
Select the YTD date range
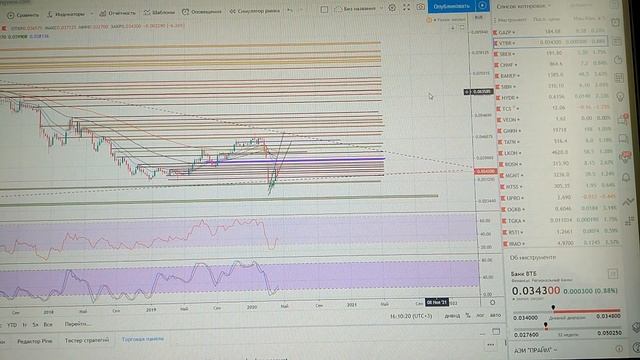click(x=12, y=325)
